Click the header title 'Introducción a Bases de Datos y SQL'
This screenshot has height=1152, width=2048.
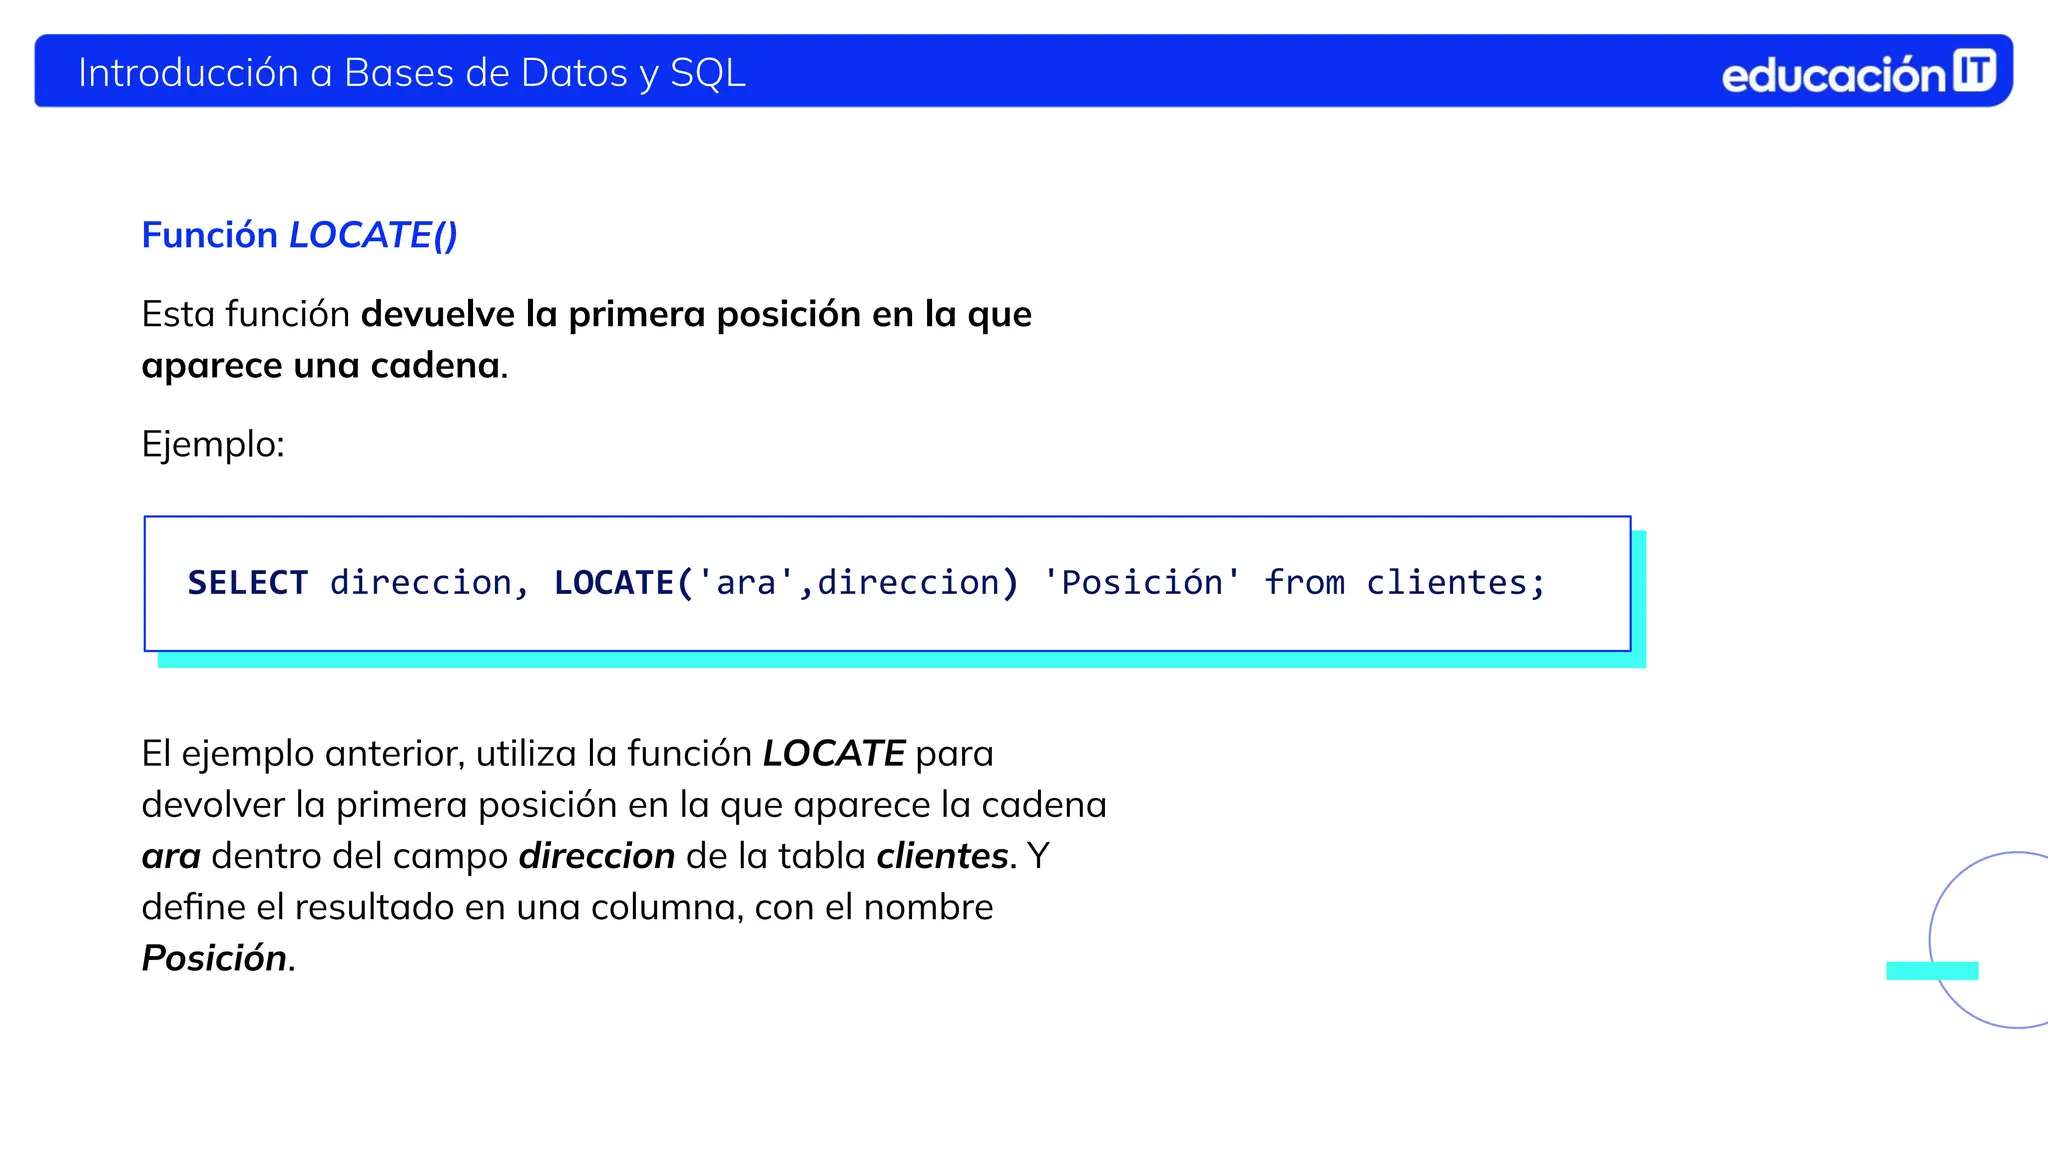pyautogui.click(x=412, y=73)
